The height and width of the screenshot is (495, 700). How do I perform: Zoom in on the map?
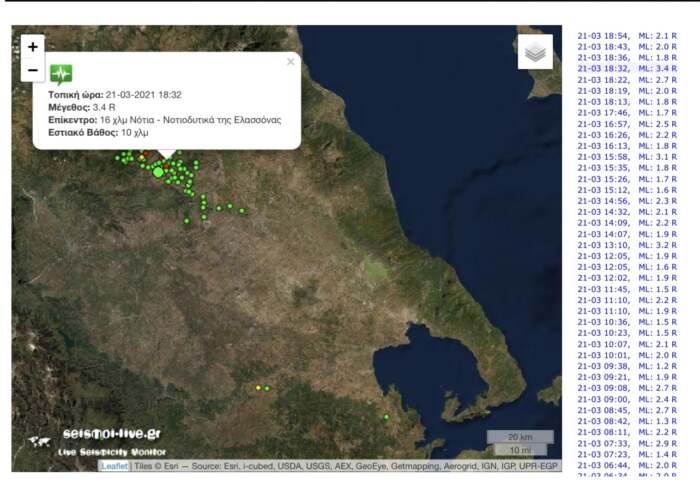(33, 47)
